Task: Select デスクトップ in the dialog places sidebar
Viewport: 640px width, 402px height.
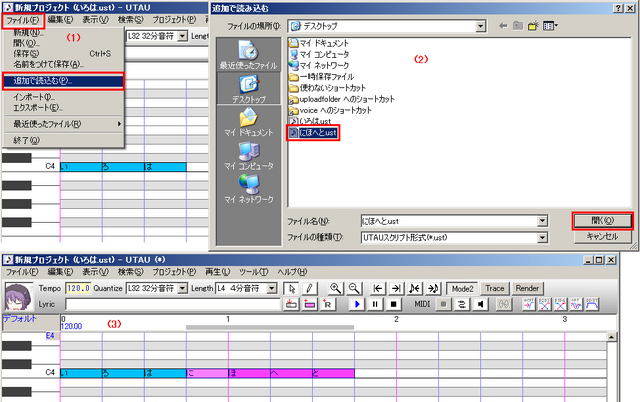Action: 248,89
